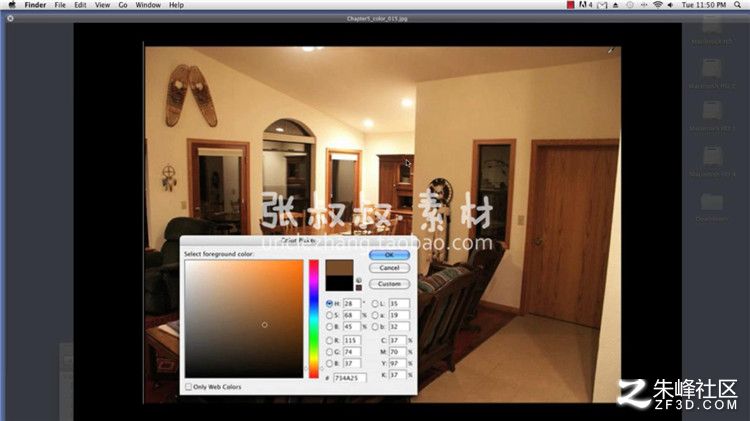Screen dimensions: 750x421
Task: Click the M magenta field showing 70
Action: pos(397,352)
